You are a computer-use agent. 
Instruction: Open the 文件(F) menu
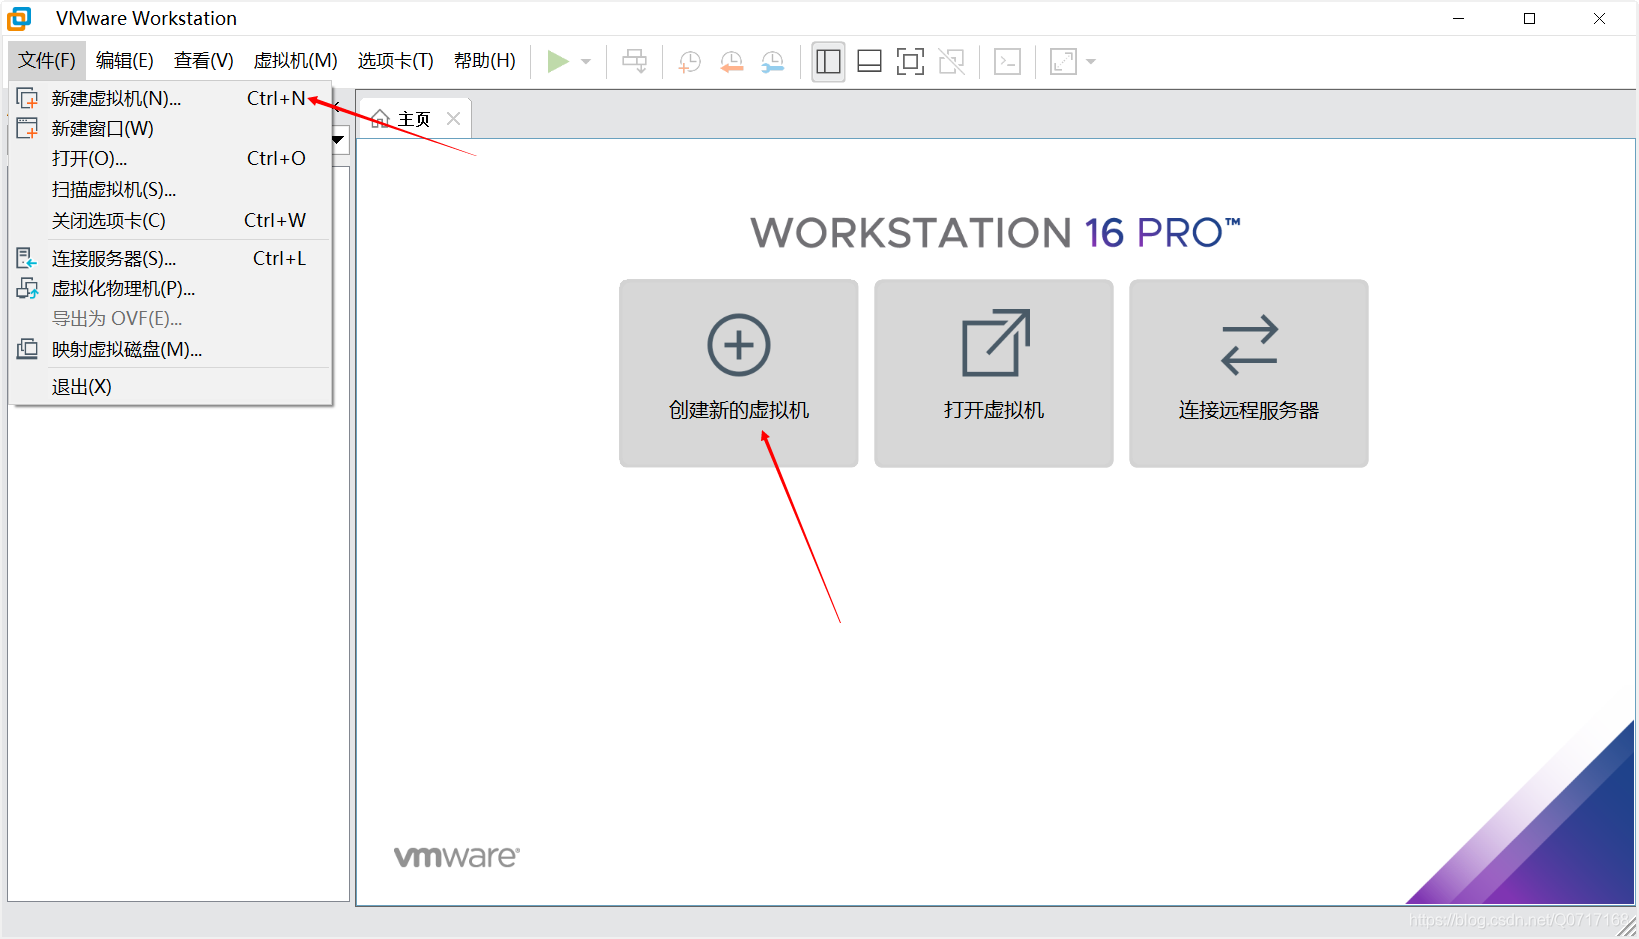(47, 61)
